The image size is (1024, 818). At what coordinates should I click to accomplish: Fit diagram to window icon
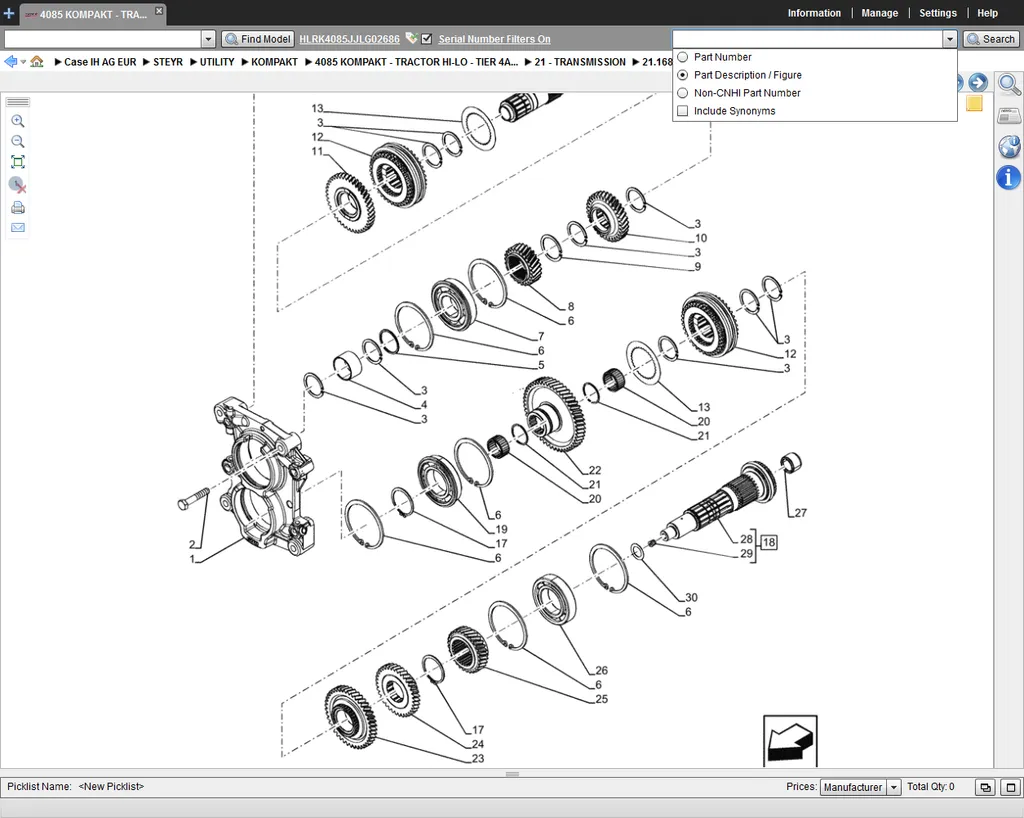click(18, 162)
